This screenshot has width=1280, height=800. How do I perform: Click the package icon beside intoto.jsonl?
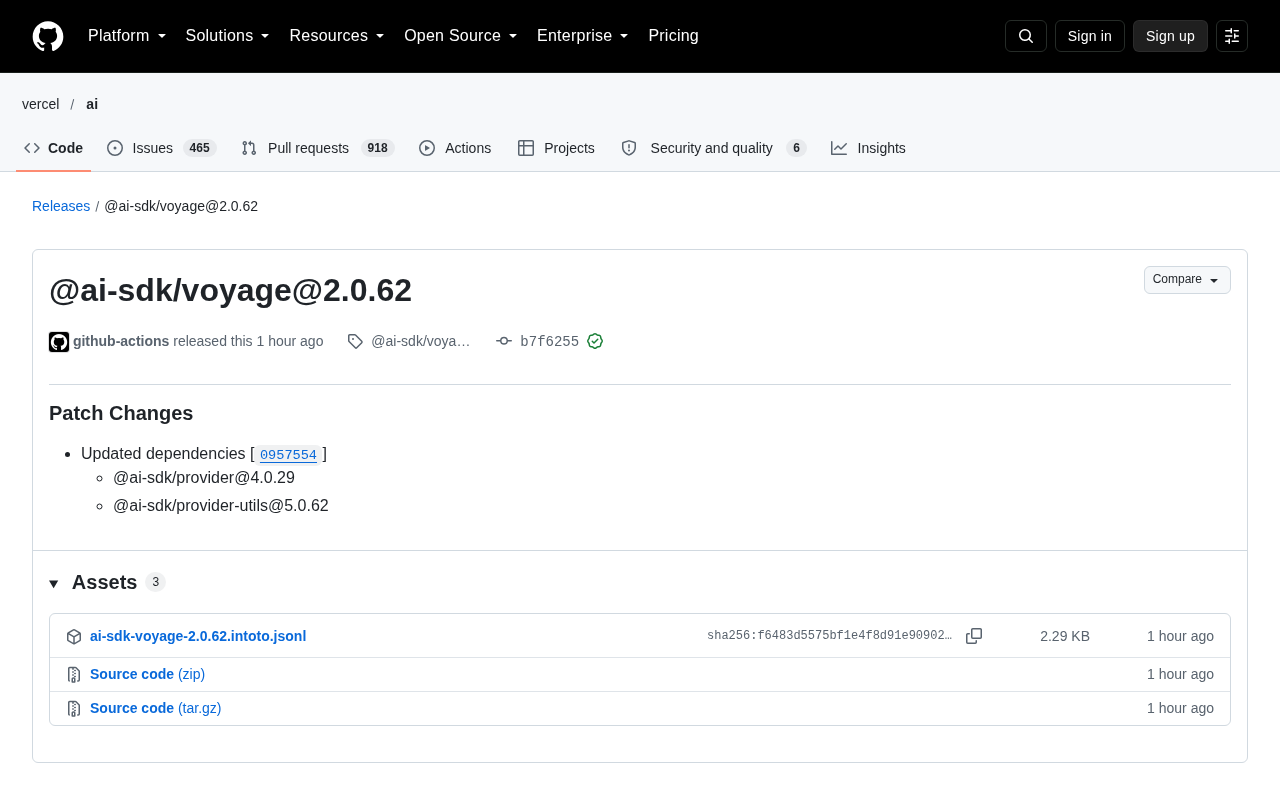point(74,636)
